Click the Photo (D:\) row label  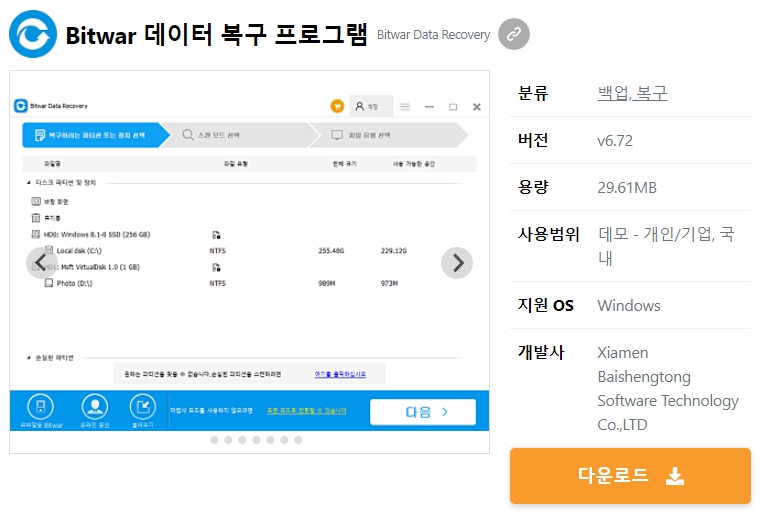(74, 283)
